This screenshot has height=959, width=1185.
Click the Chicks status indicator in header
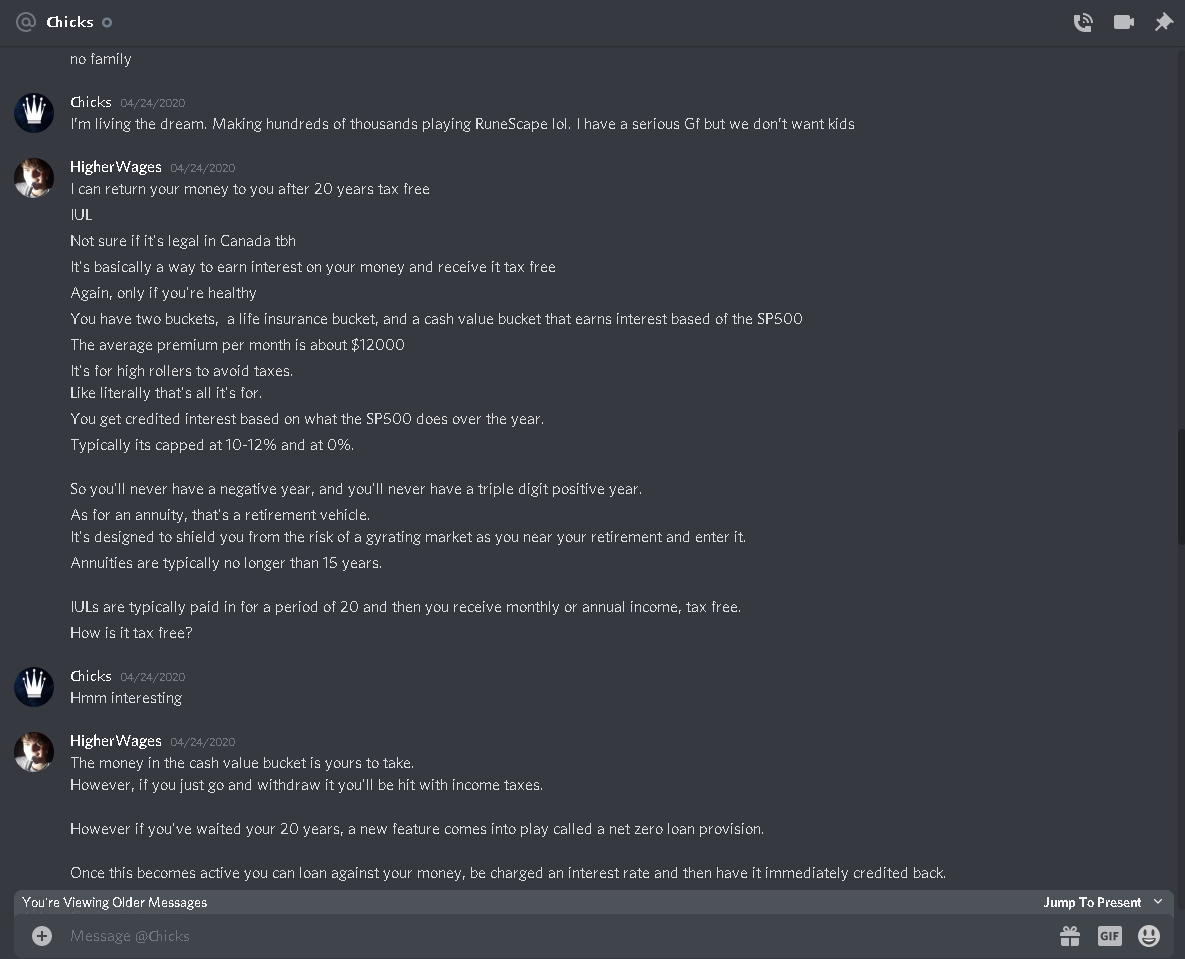click(x=107, y=23)
